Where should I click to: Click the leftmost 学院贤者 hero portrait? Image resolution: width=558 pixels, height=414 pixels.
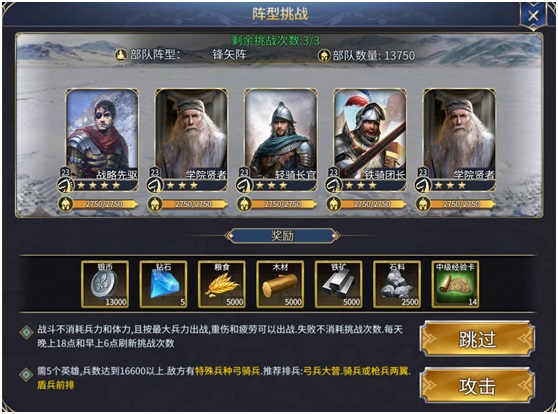pyautogui.click(x=191, y=140)
